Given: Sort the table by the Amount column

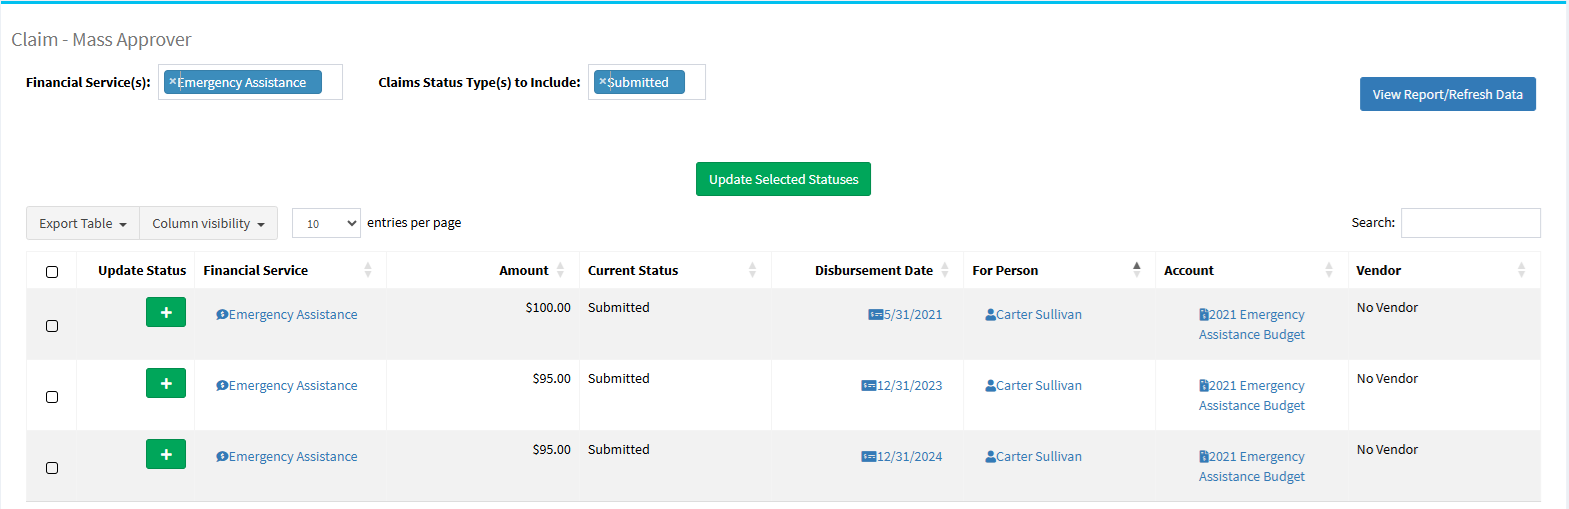Looking at the screenshot, I should coord(524,270).
